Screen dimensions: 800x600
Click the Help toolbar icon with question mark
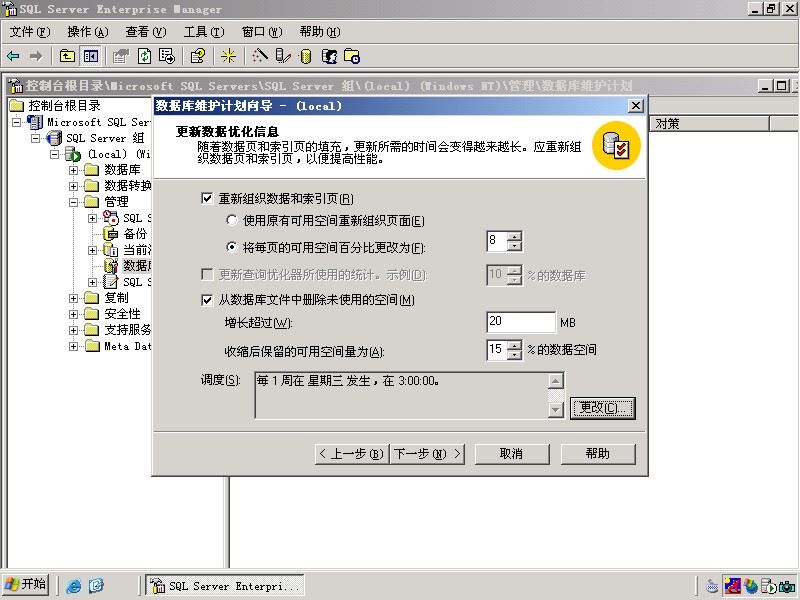(197, 56)
